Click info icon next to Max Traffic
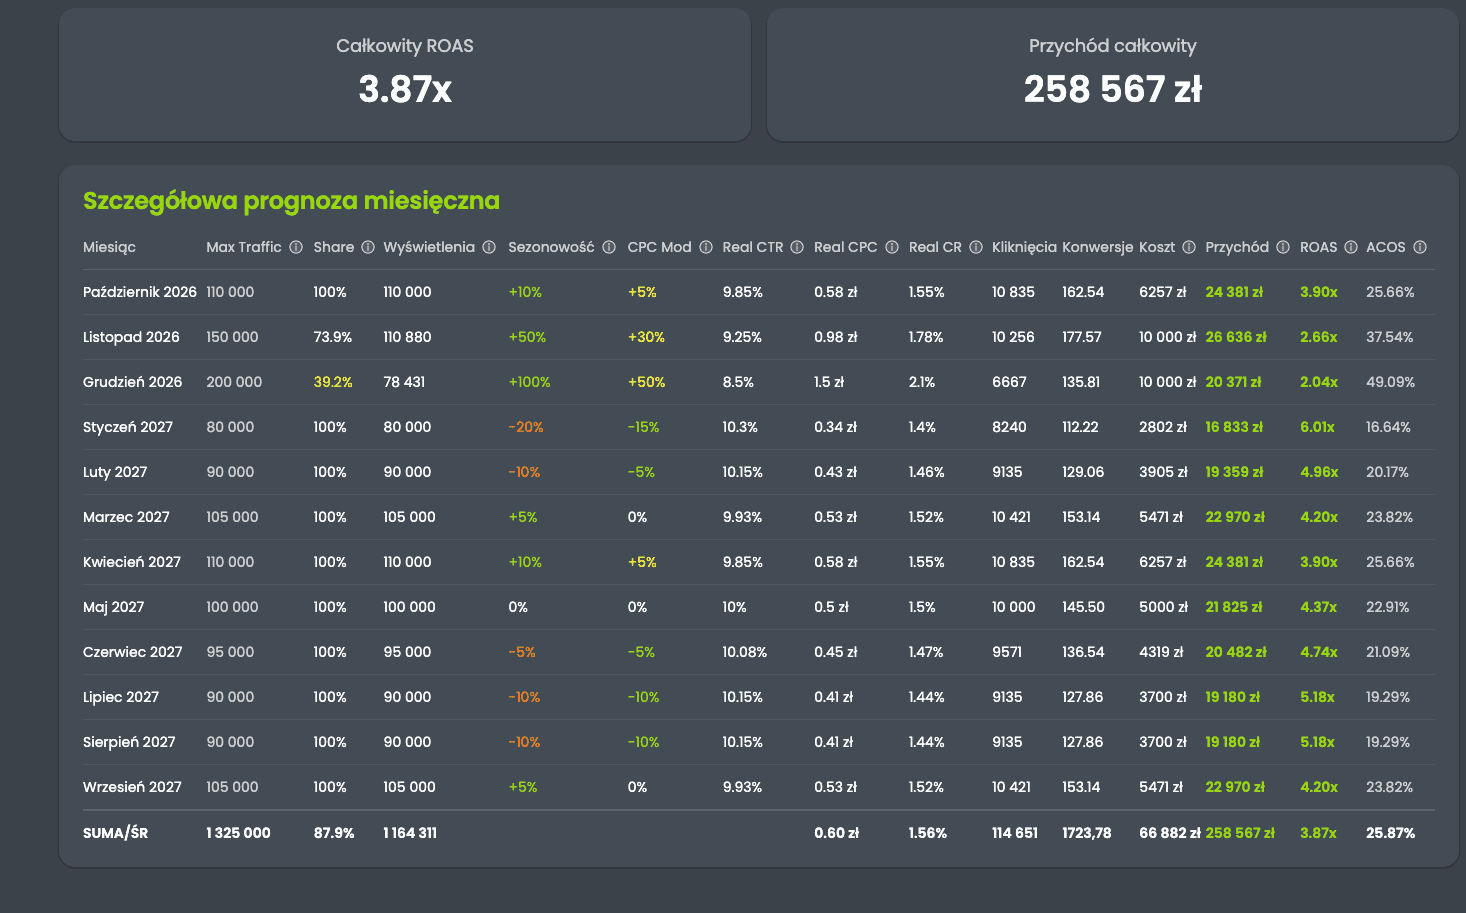The height and width of the screenshot is (913, 1466). pyautogui.click(x=296, y=247)
